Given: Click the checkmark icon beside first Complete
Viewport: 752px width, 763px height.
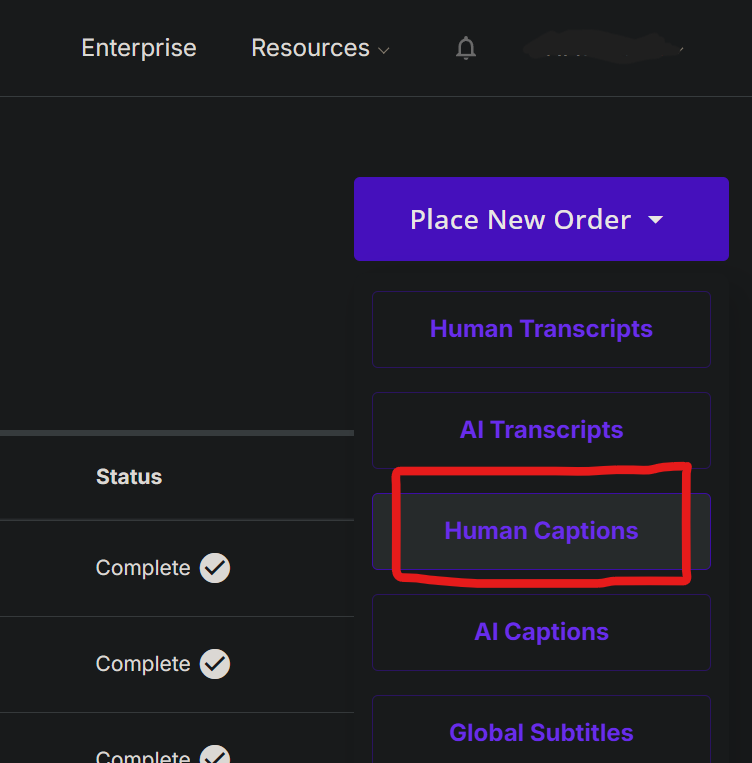Looking at the screenshot, I should 215,568.
